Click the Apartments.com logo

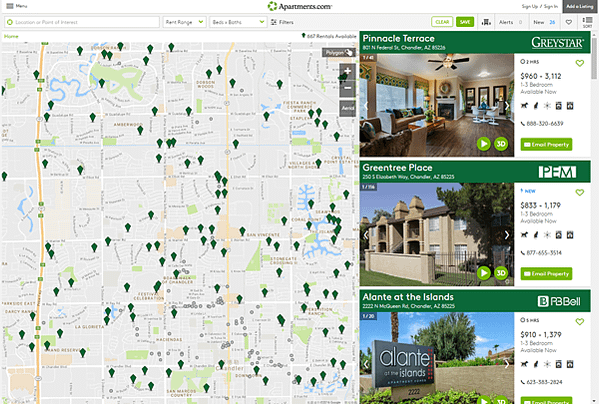click(x=300, y=6)
